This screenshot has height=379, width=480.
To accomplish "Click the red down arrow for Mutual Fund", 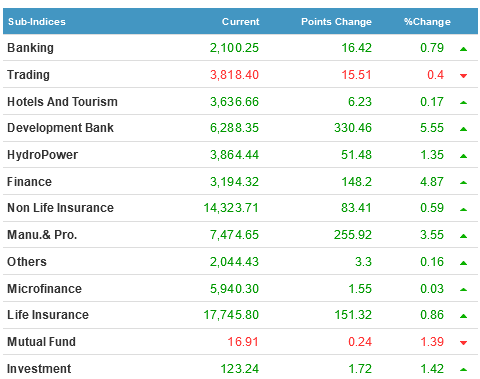I will (x=463, y=342).
